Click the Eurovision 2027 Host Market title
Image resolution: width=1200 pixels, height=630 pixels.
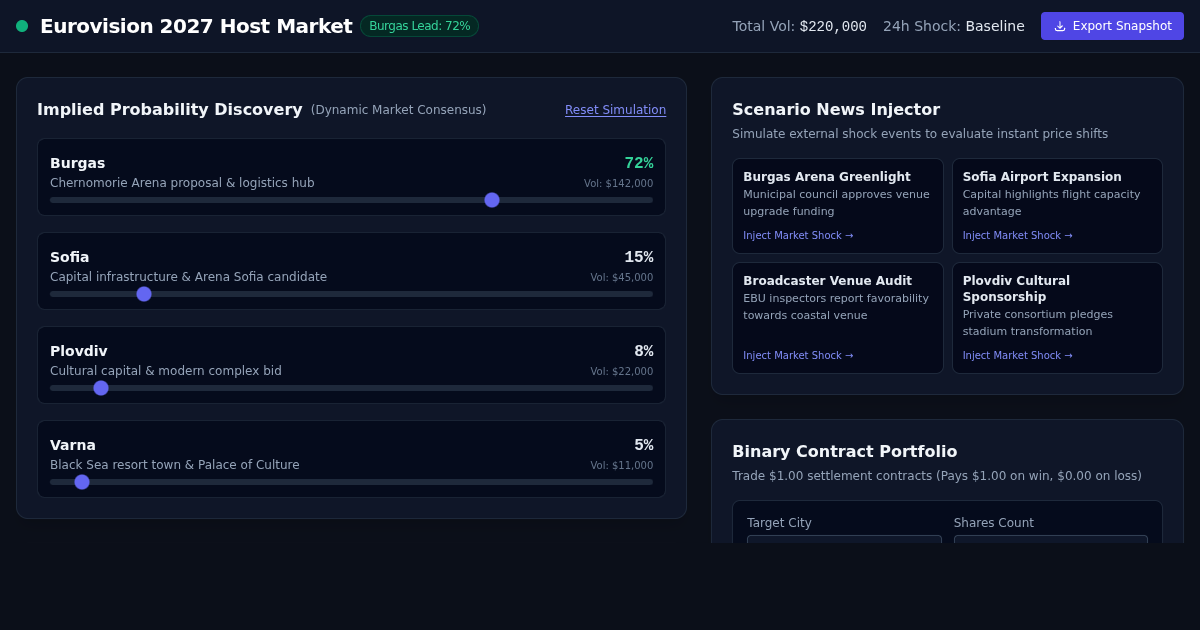click(196, 26)
